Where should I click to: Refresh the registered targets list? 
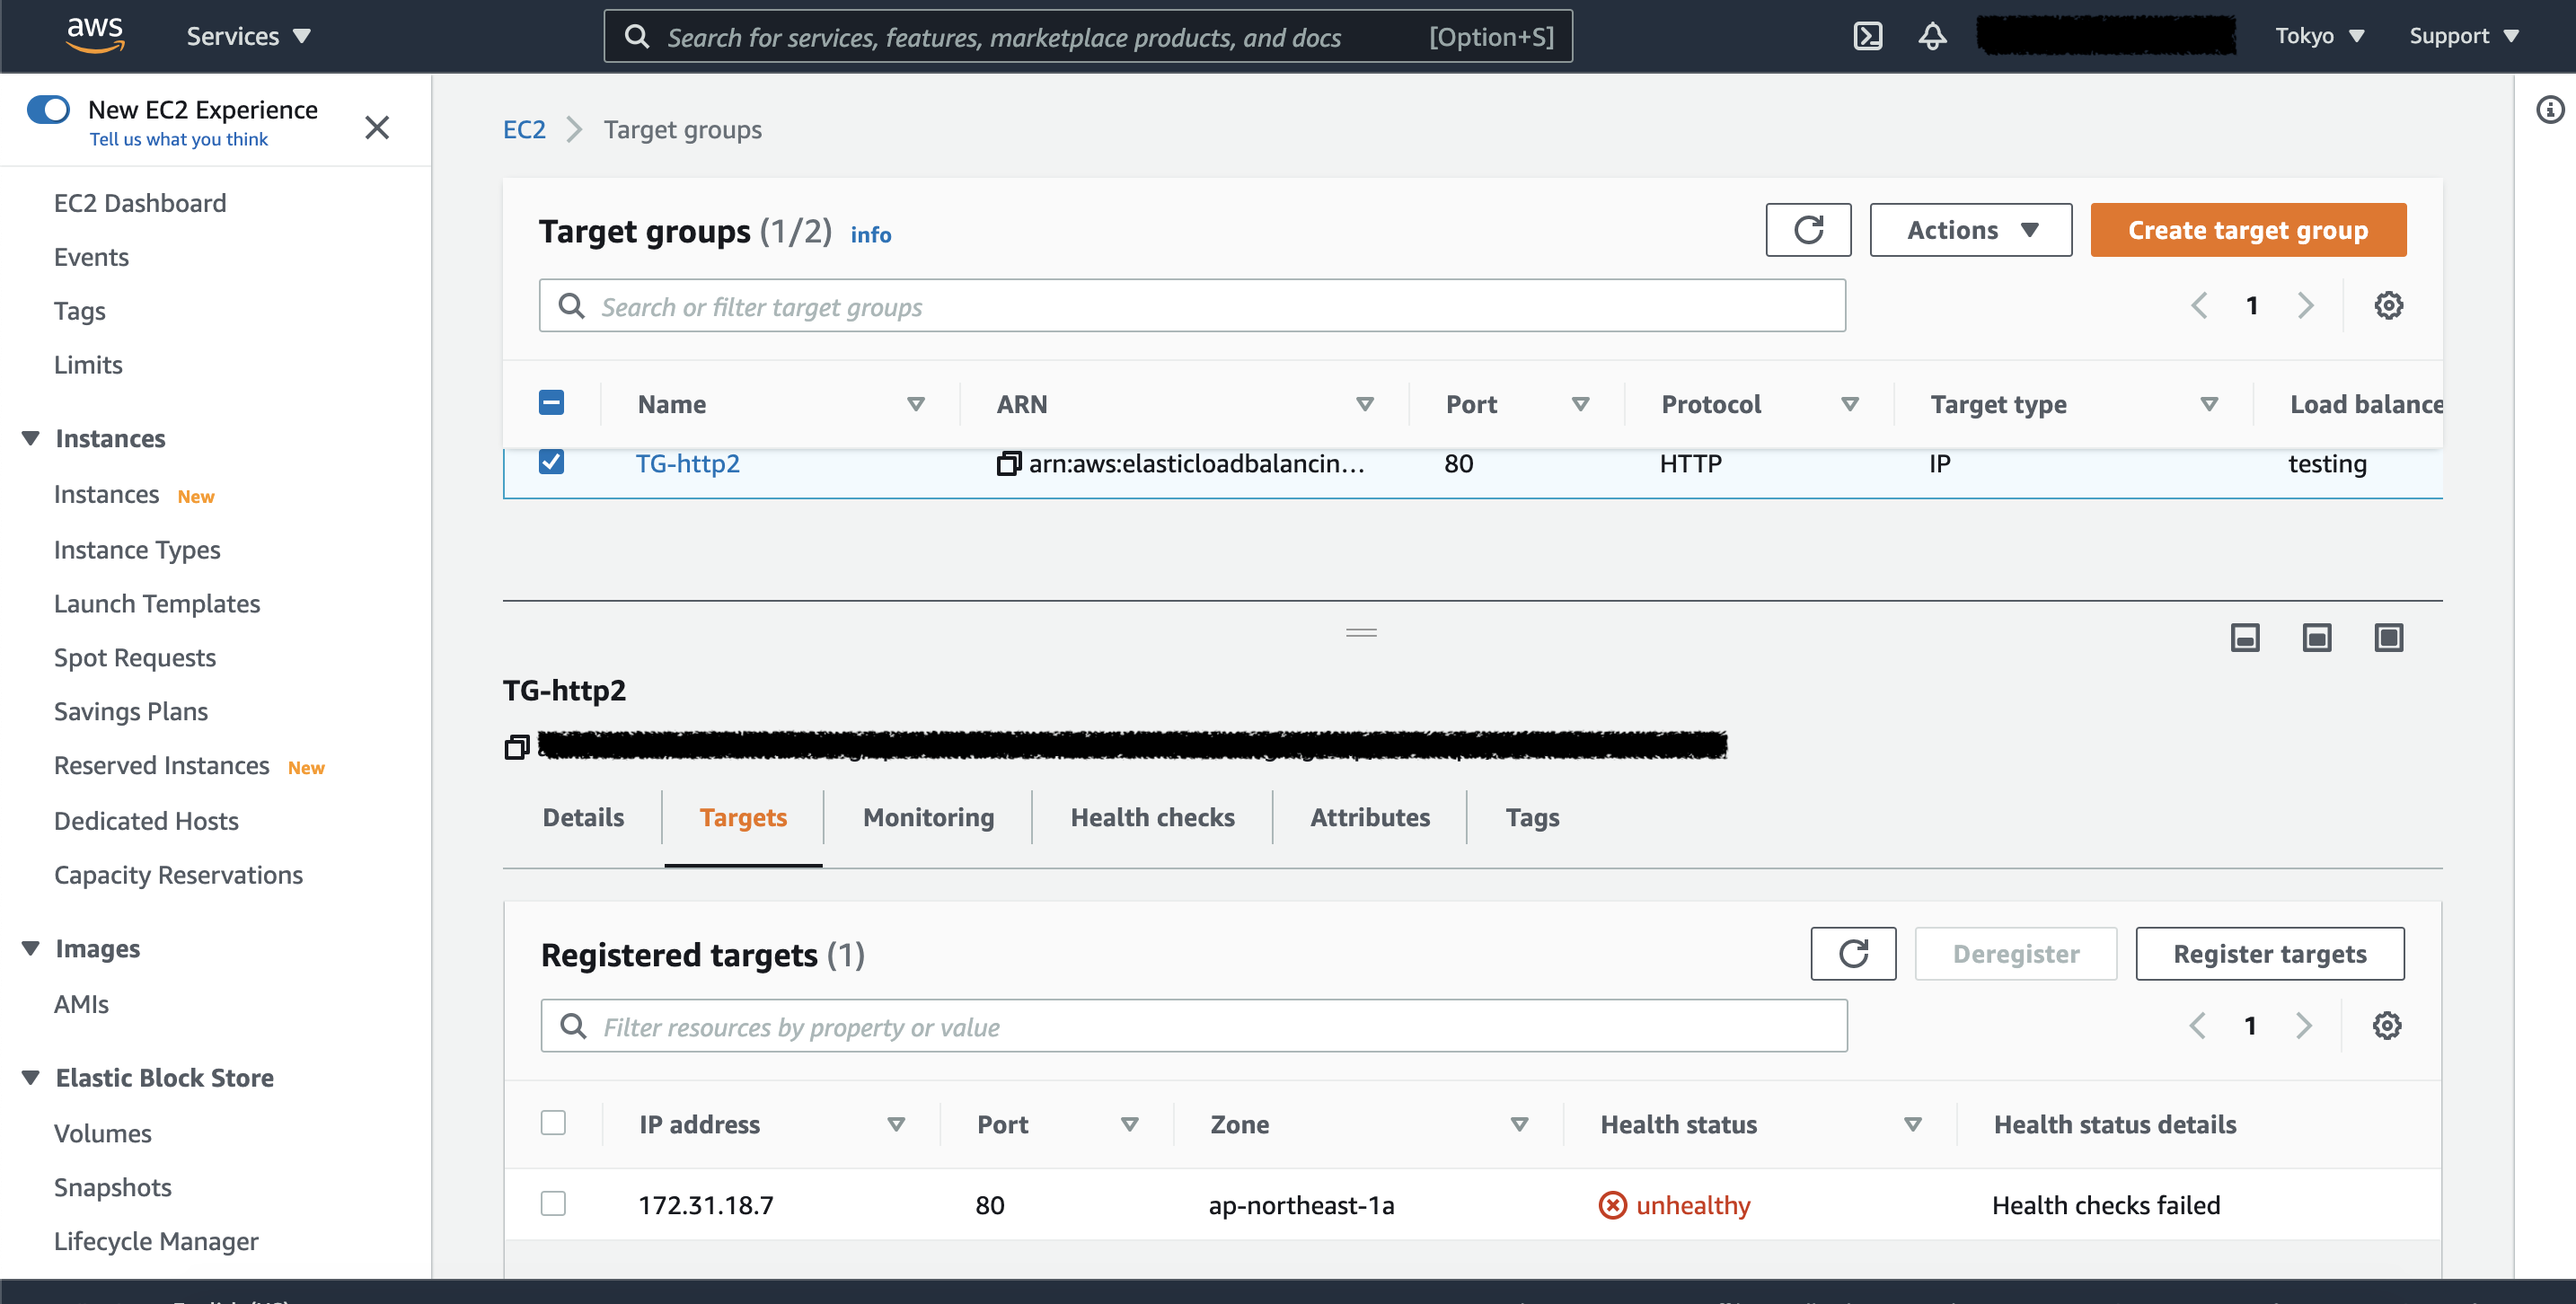(x=1852, y=953)
